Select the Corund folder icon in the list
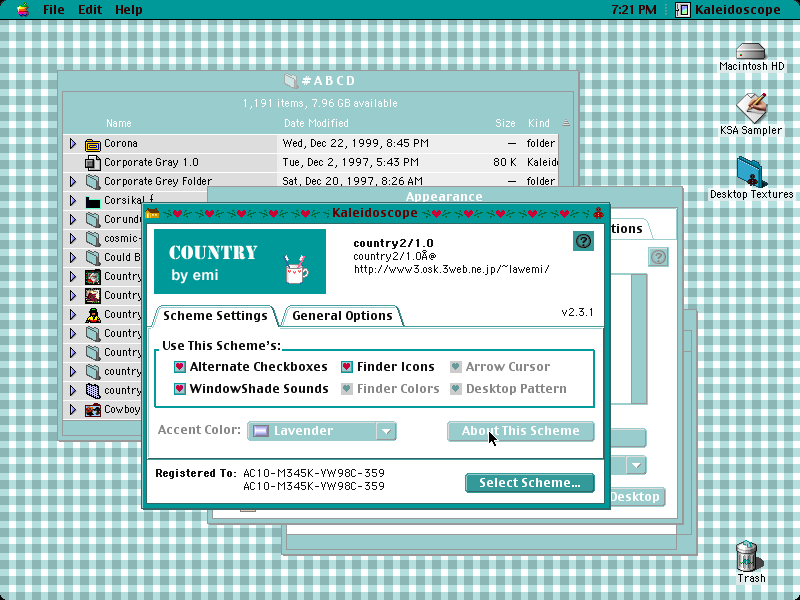The width and height of the screenshot is (800, 600). (92, 220)
